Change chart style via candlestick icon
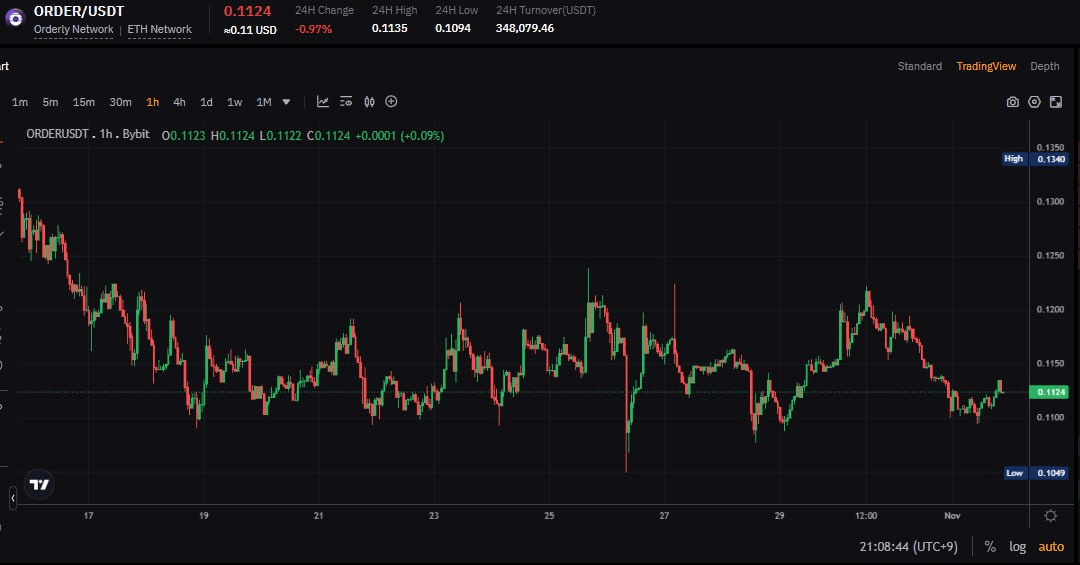The image size is (1080, 565). click(369, 102)
